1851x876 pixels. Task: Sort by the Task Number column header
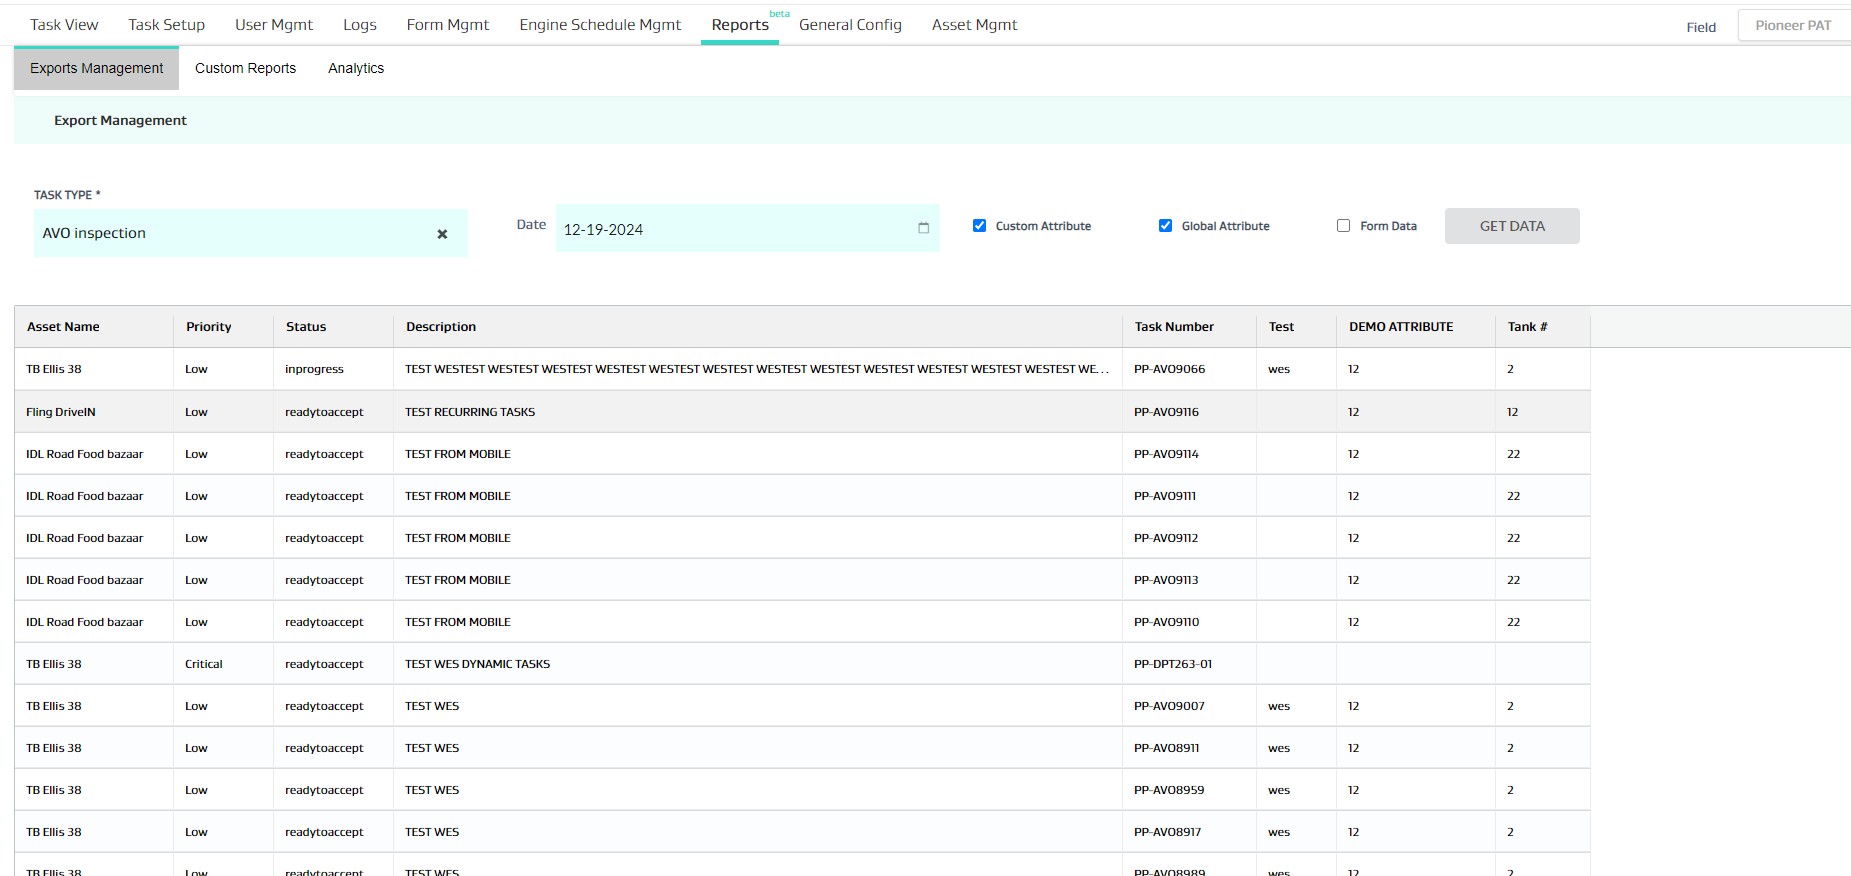click(x=1174, y=327)
